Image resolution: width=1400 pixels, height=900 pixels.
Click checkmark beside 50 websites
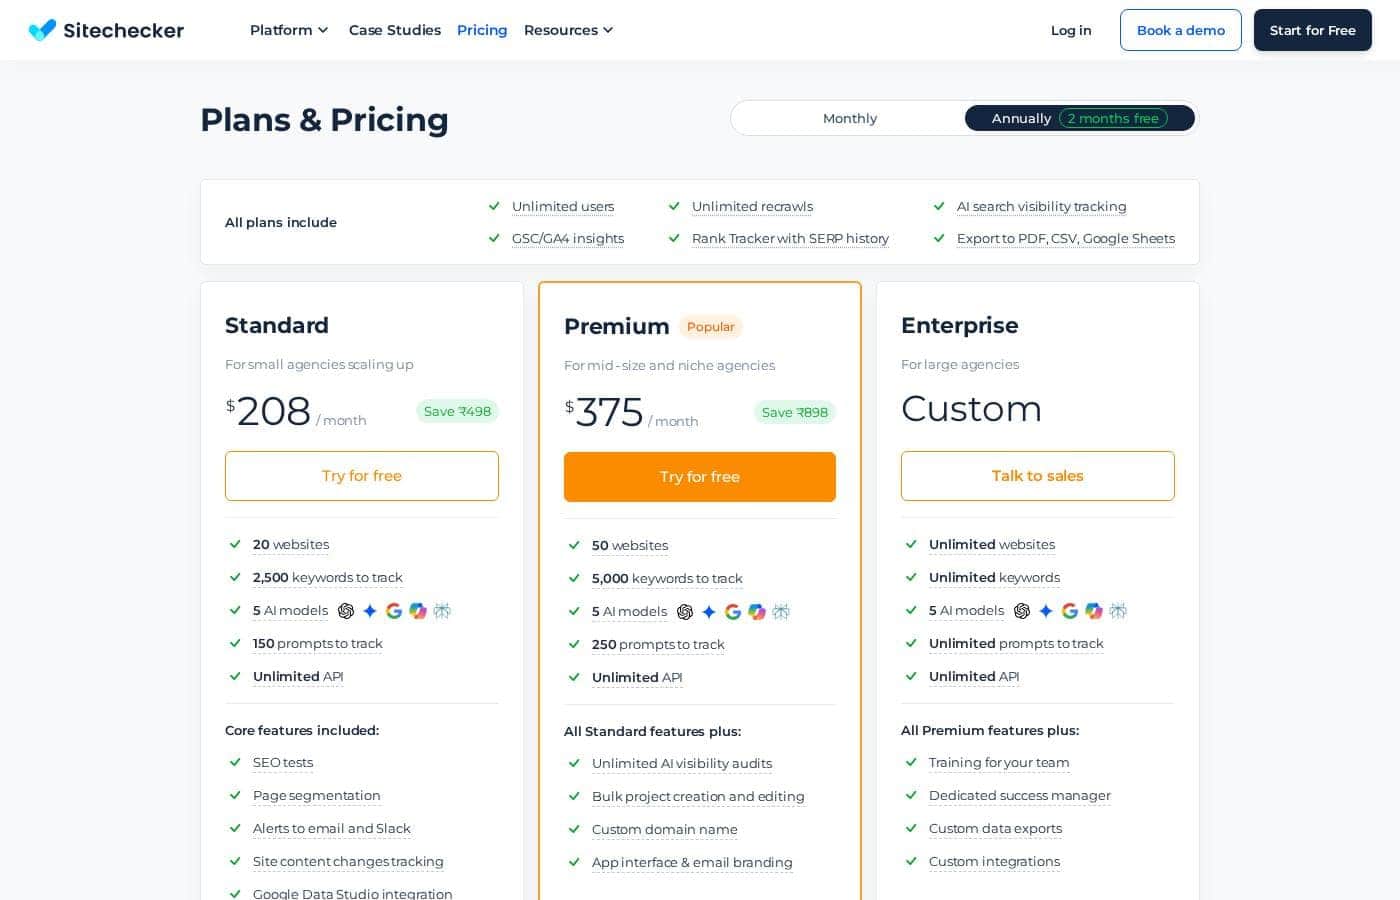[x=574, y=545]
